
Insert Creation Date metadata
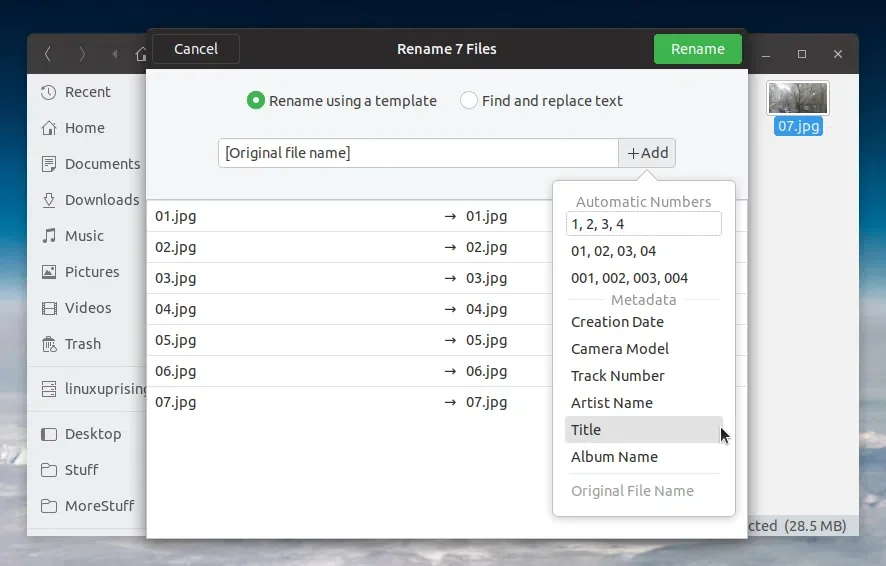pos(617,322)
